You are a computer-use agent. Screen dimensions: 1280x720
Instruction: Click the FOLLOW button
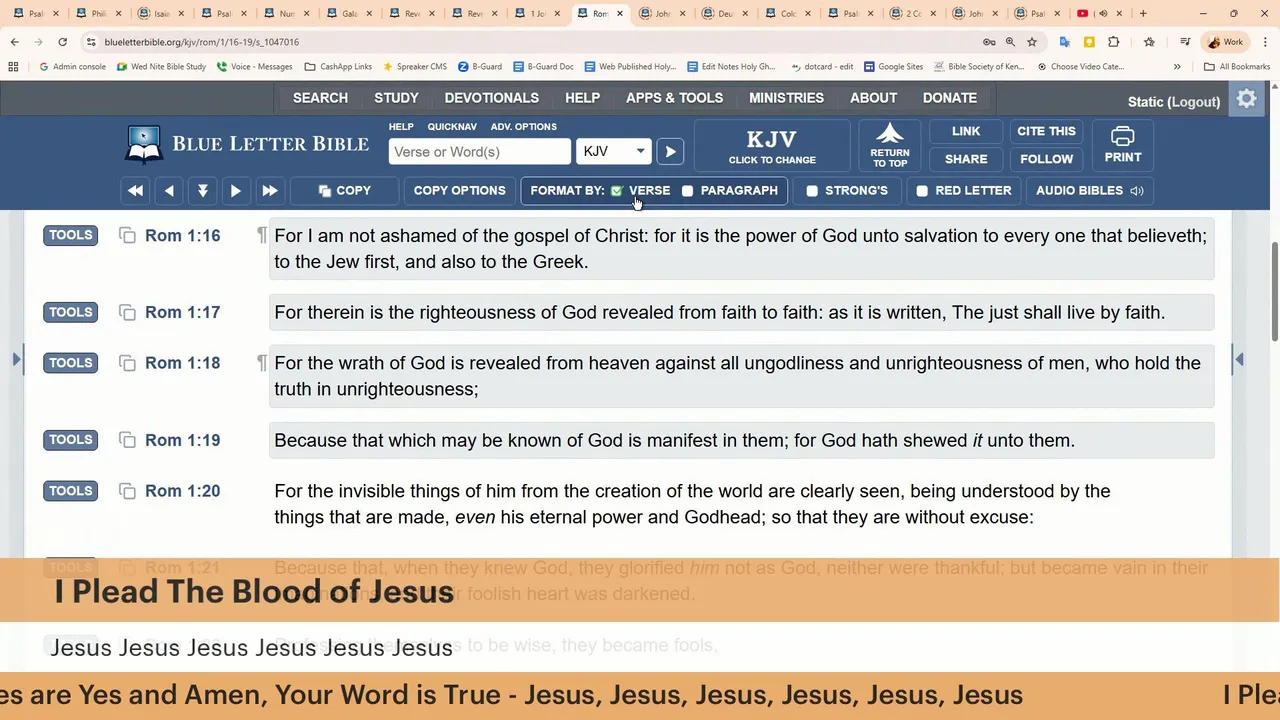pos(1046,159)
